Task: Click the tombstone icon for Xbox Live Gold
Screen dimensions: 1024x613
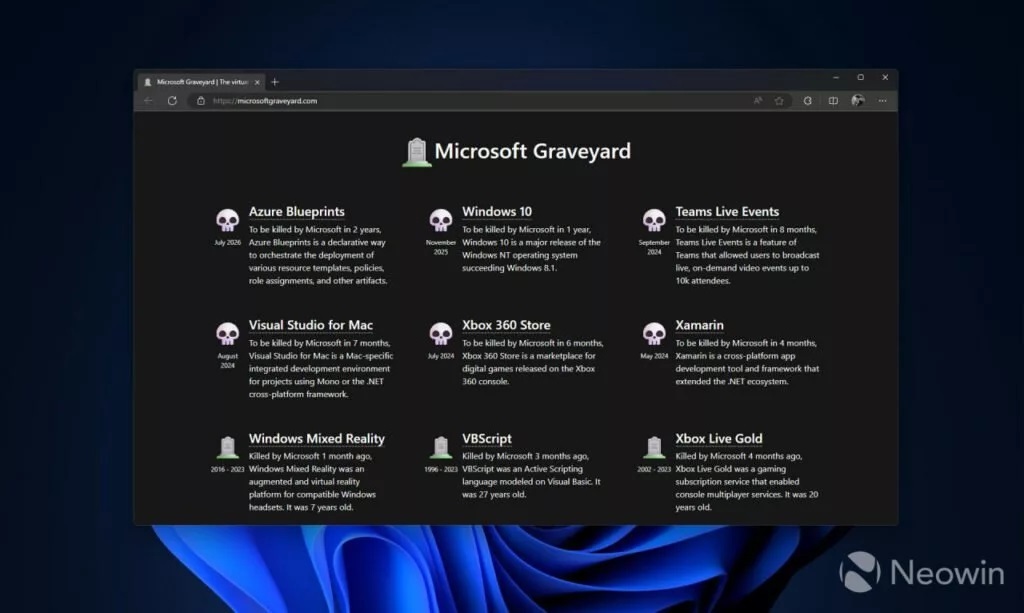Action: click(x=654, y=448)
